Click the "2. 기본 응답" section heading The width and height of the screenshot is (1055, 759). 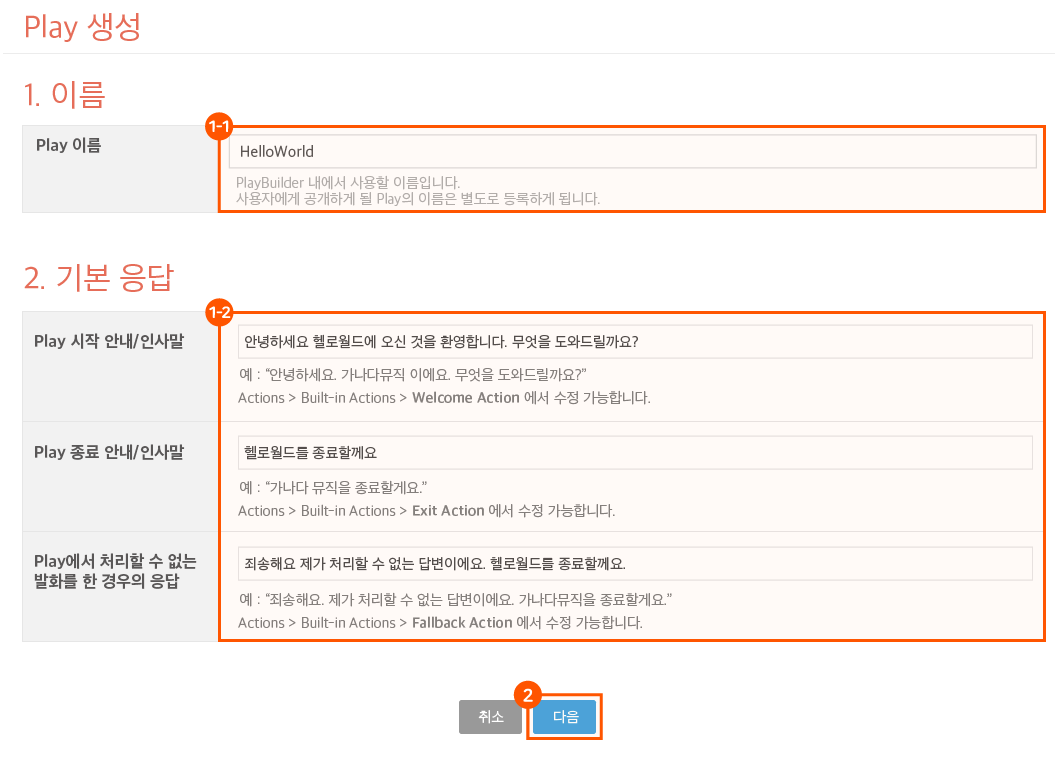(x=99, y=277)
